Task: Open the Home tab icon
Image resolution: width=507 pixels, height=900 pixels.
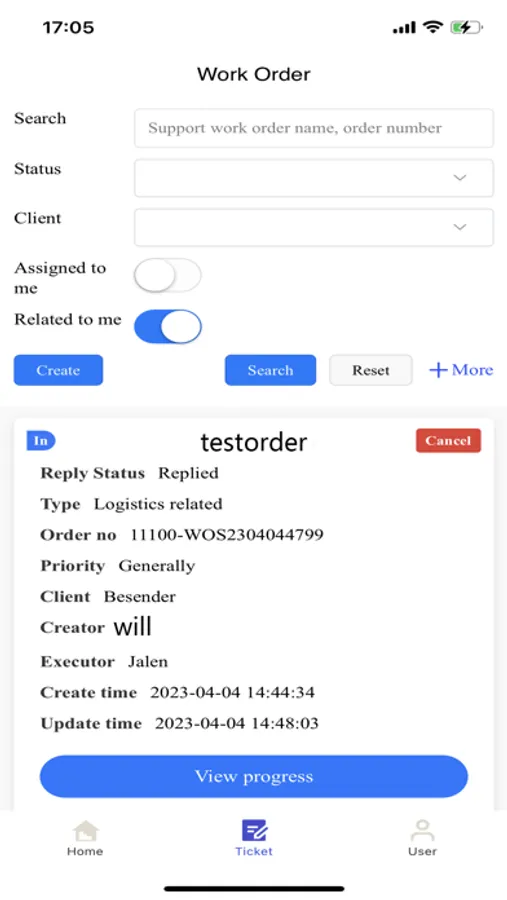Action: (85, 831)
